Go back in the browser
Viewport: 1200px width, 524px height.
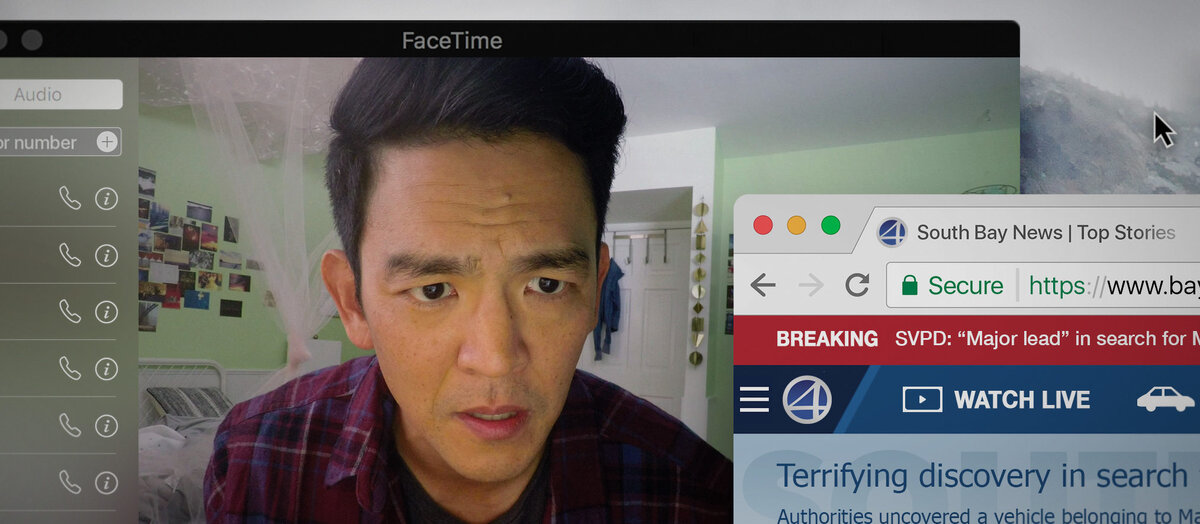click(763, 286)
